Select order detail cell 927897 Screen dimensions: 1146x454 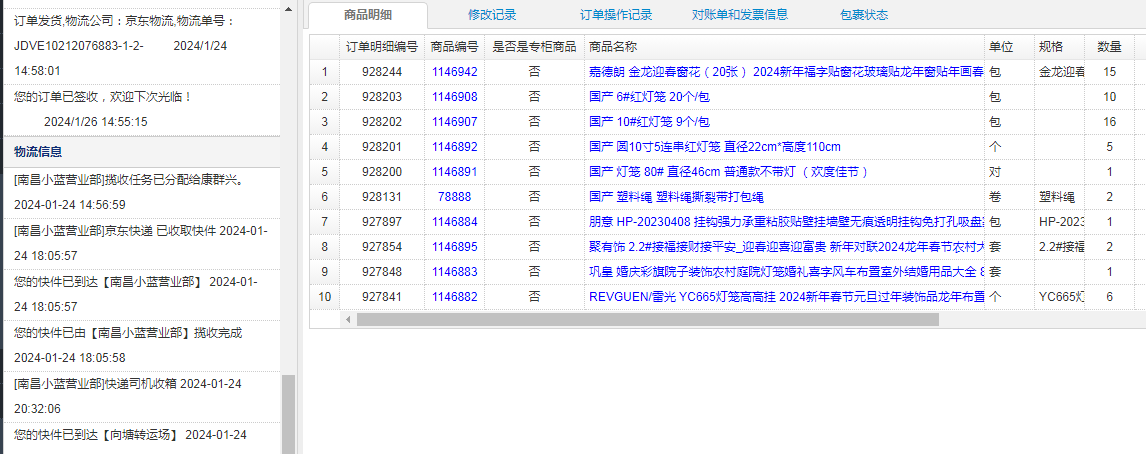pos(382,222)
